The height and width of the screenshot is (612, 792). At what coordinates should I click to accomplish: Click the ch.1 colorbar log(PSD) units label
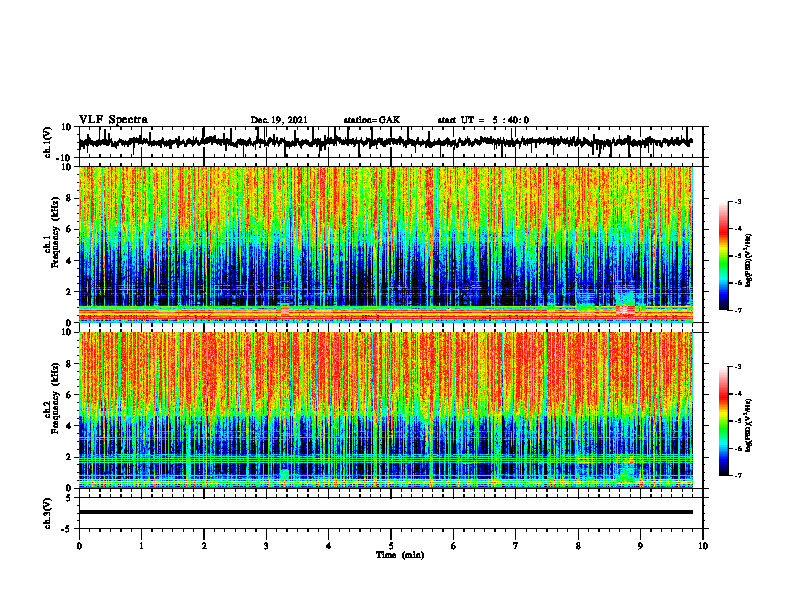coord(749,261)
